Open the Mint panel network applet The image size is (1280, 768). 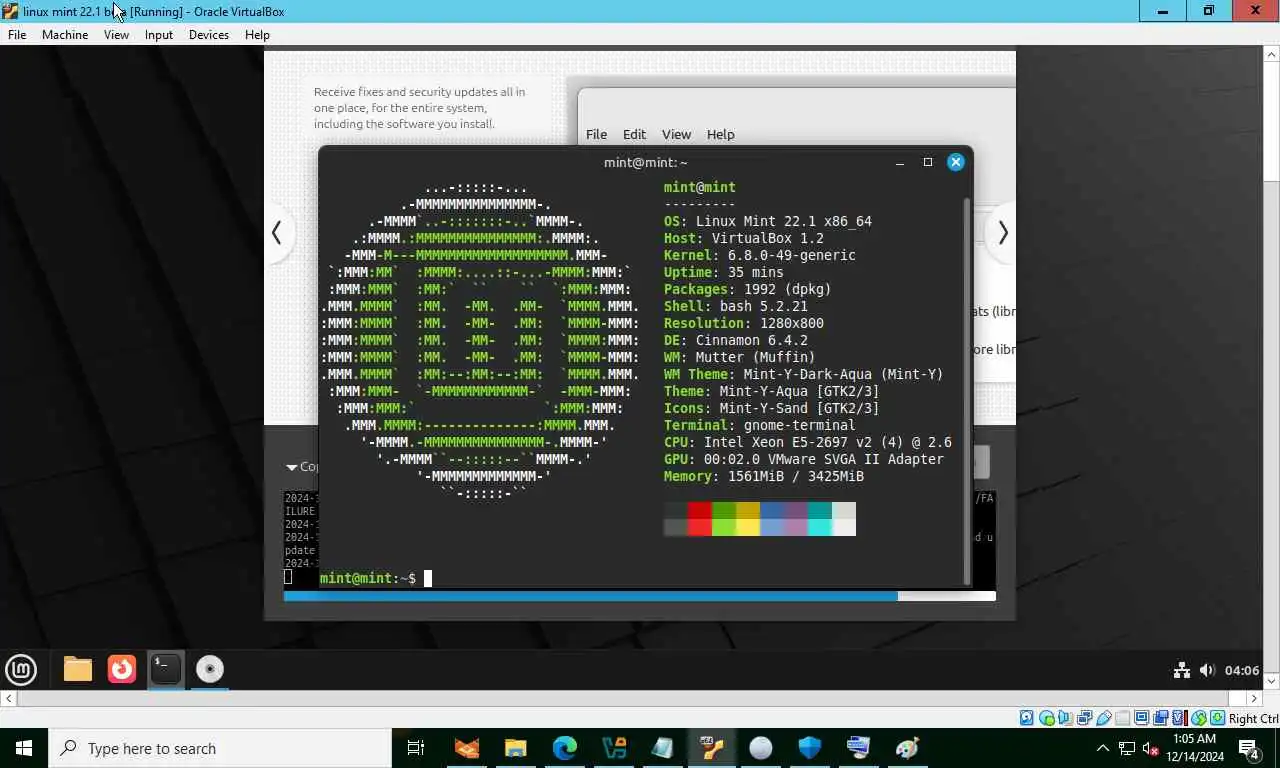point(1181,670)
